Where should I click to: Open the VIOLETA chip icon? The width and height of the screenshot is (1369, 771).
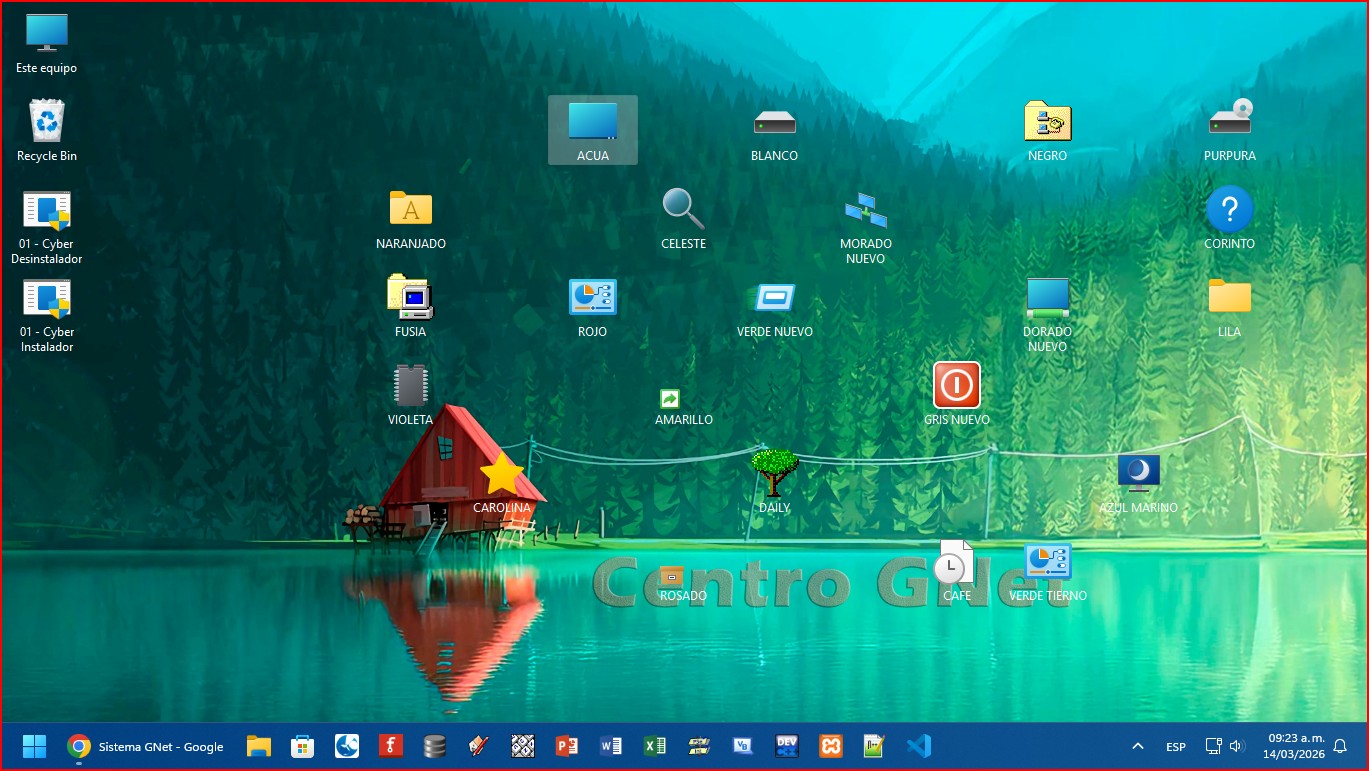click(x=410, y=386)
